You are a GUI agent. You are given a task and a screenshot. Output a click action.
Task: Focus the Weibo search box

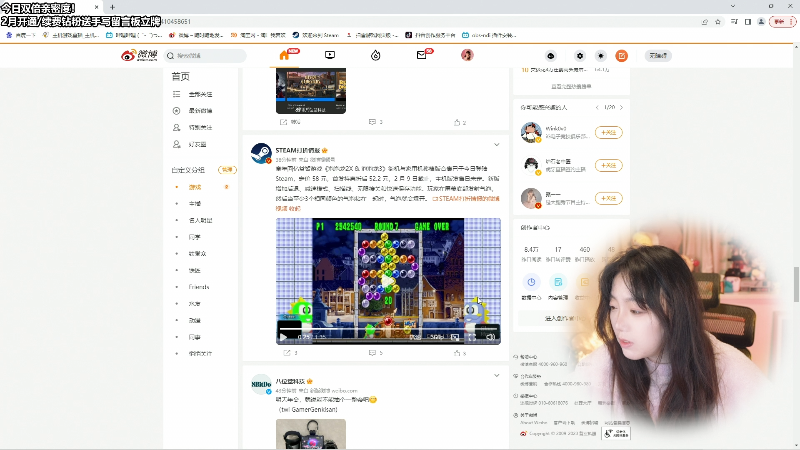coord(206,56)
